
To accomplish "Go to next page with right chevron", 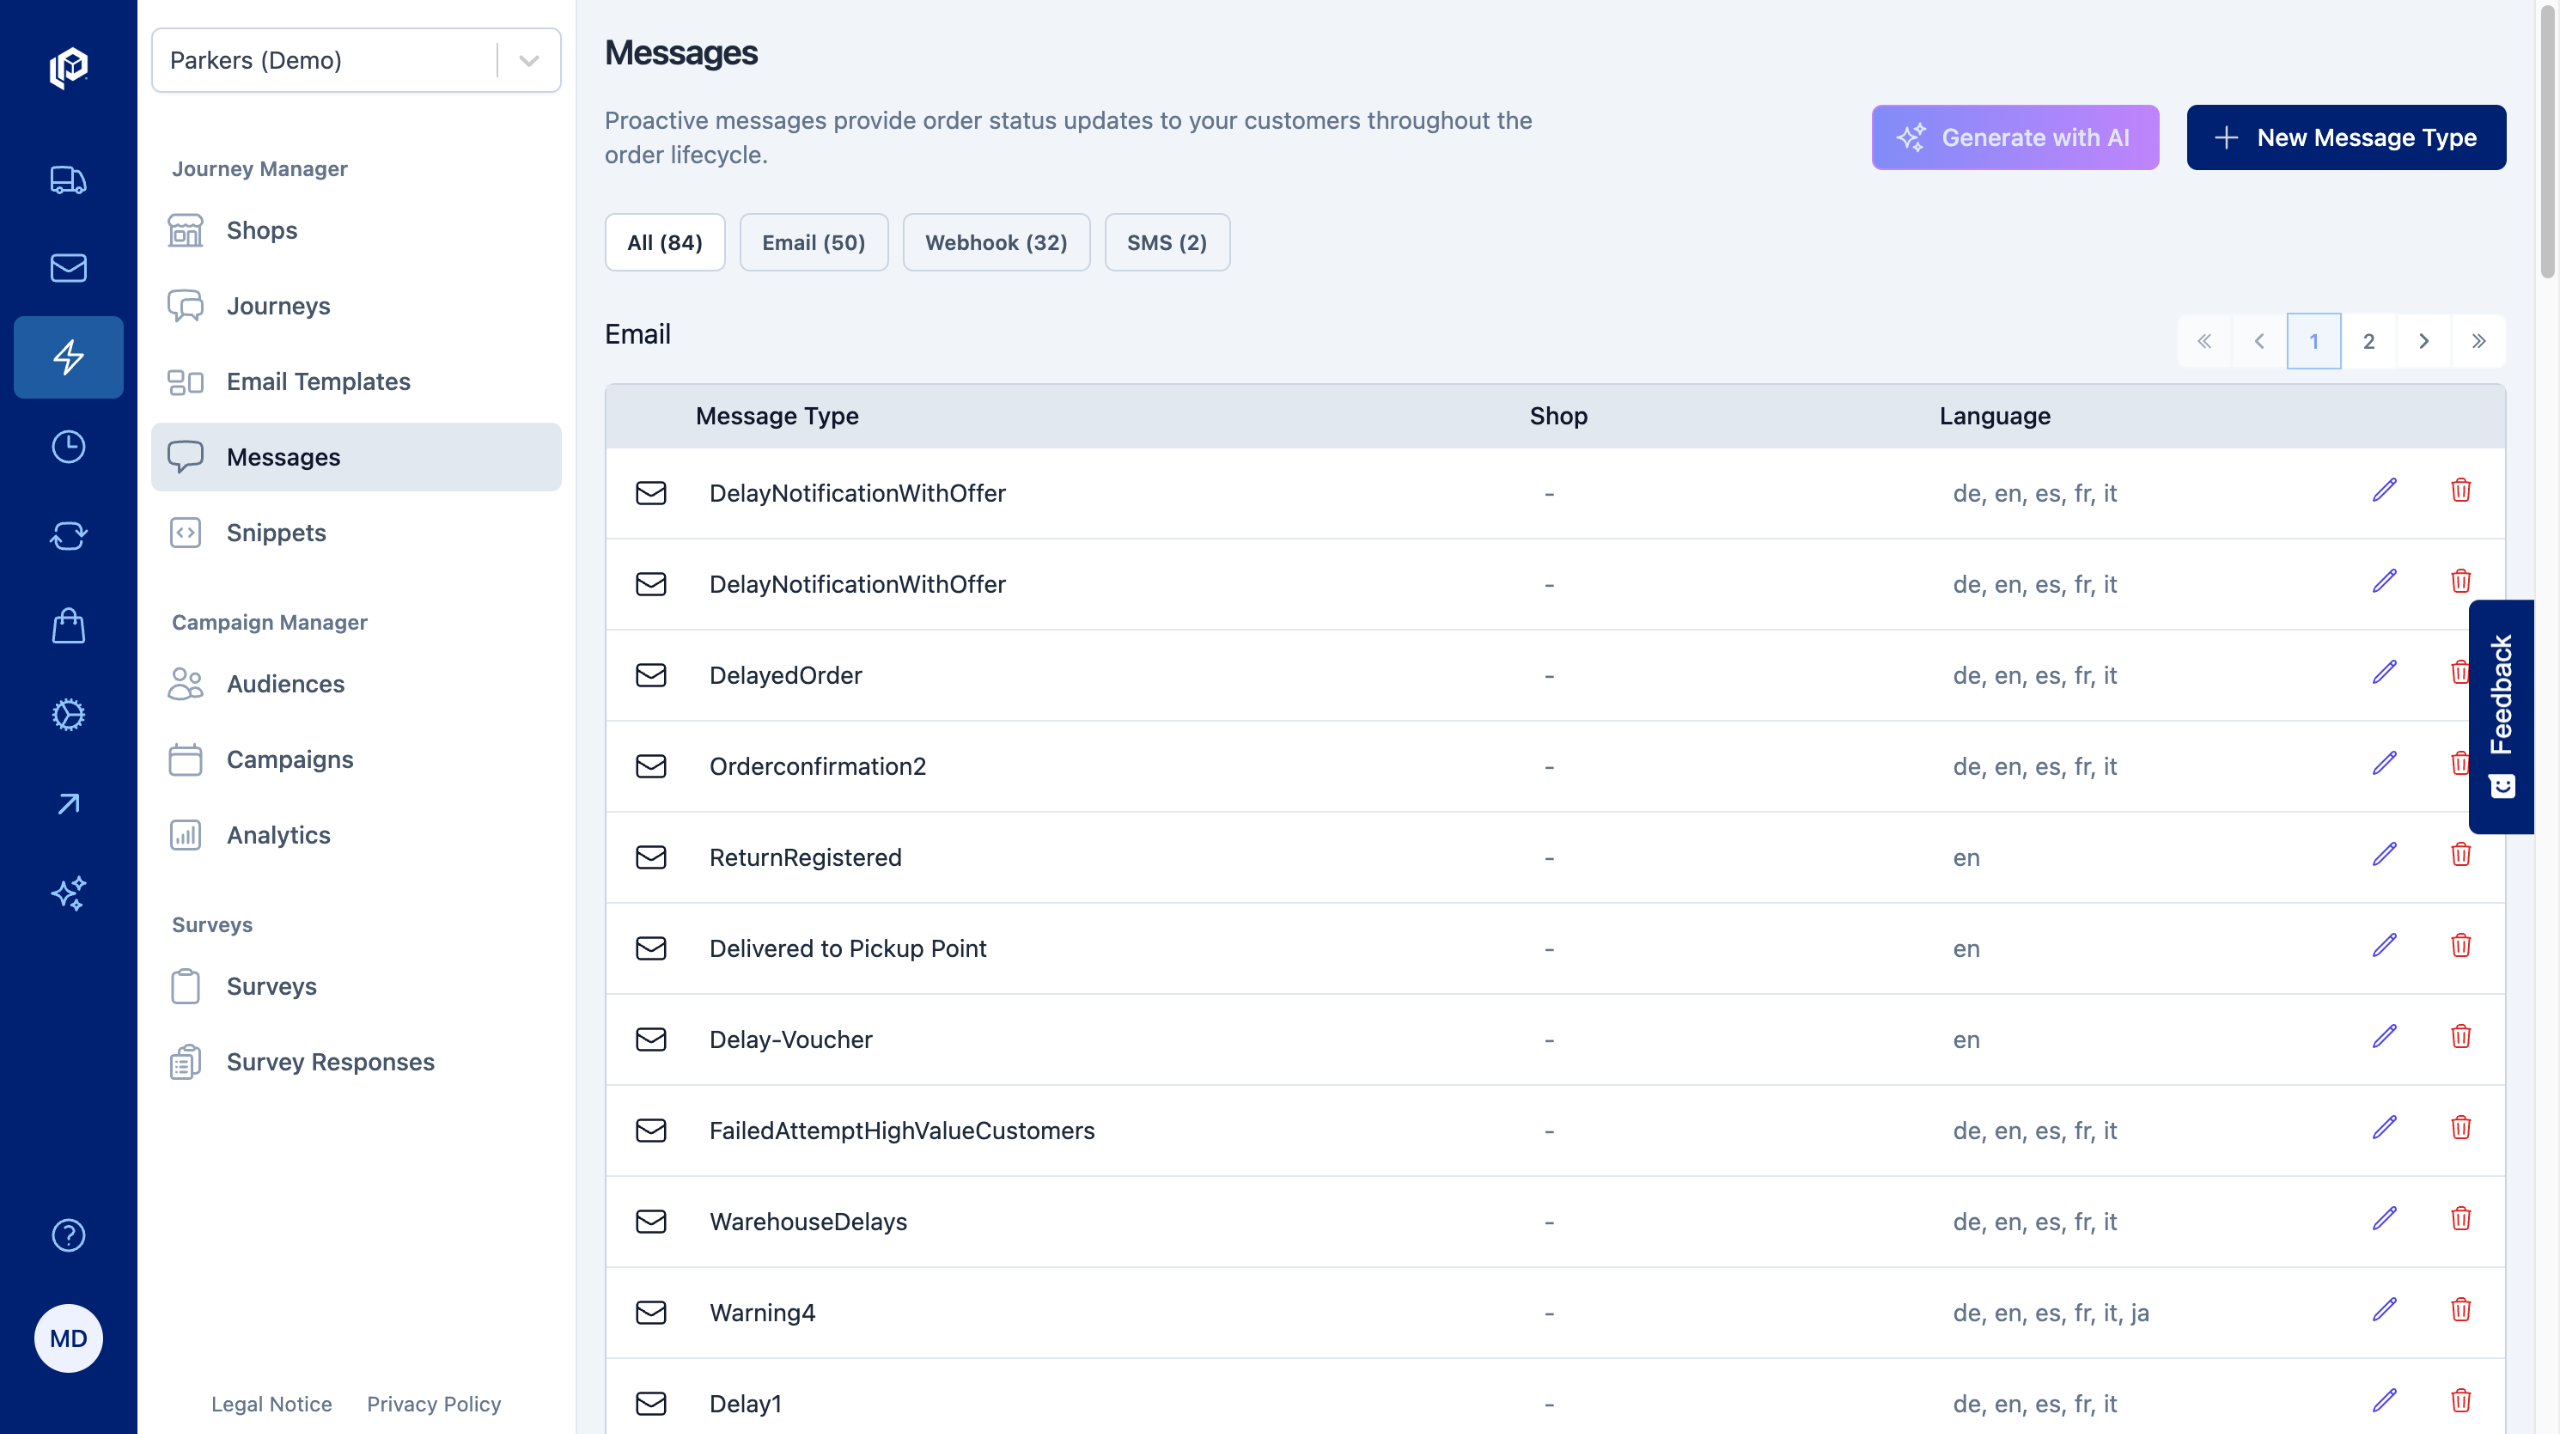I will pyautogui.click(x=2424, y=341).
